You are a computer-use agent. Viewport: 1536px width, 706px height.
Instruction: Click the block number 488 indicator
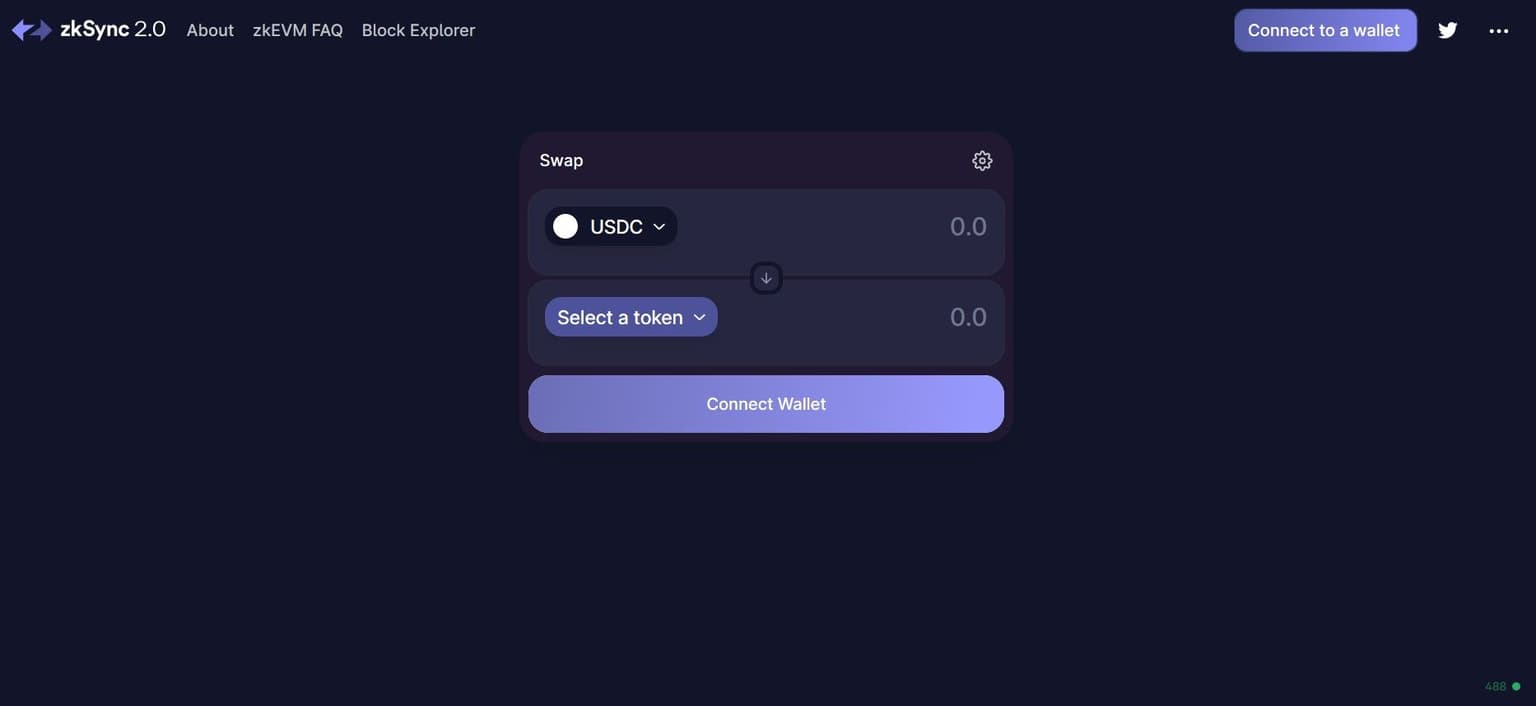pos(1495,686)
